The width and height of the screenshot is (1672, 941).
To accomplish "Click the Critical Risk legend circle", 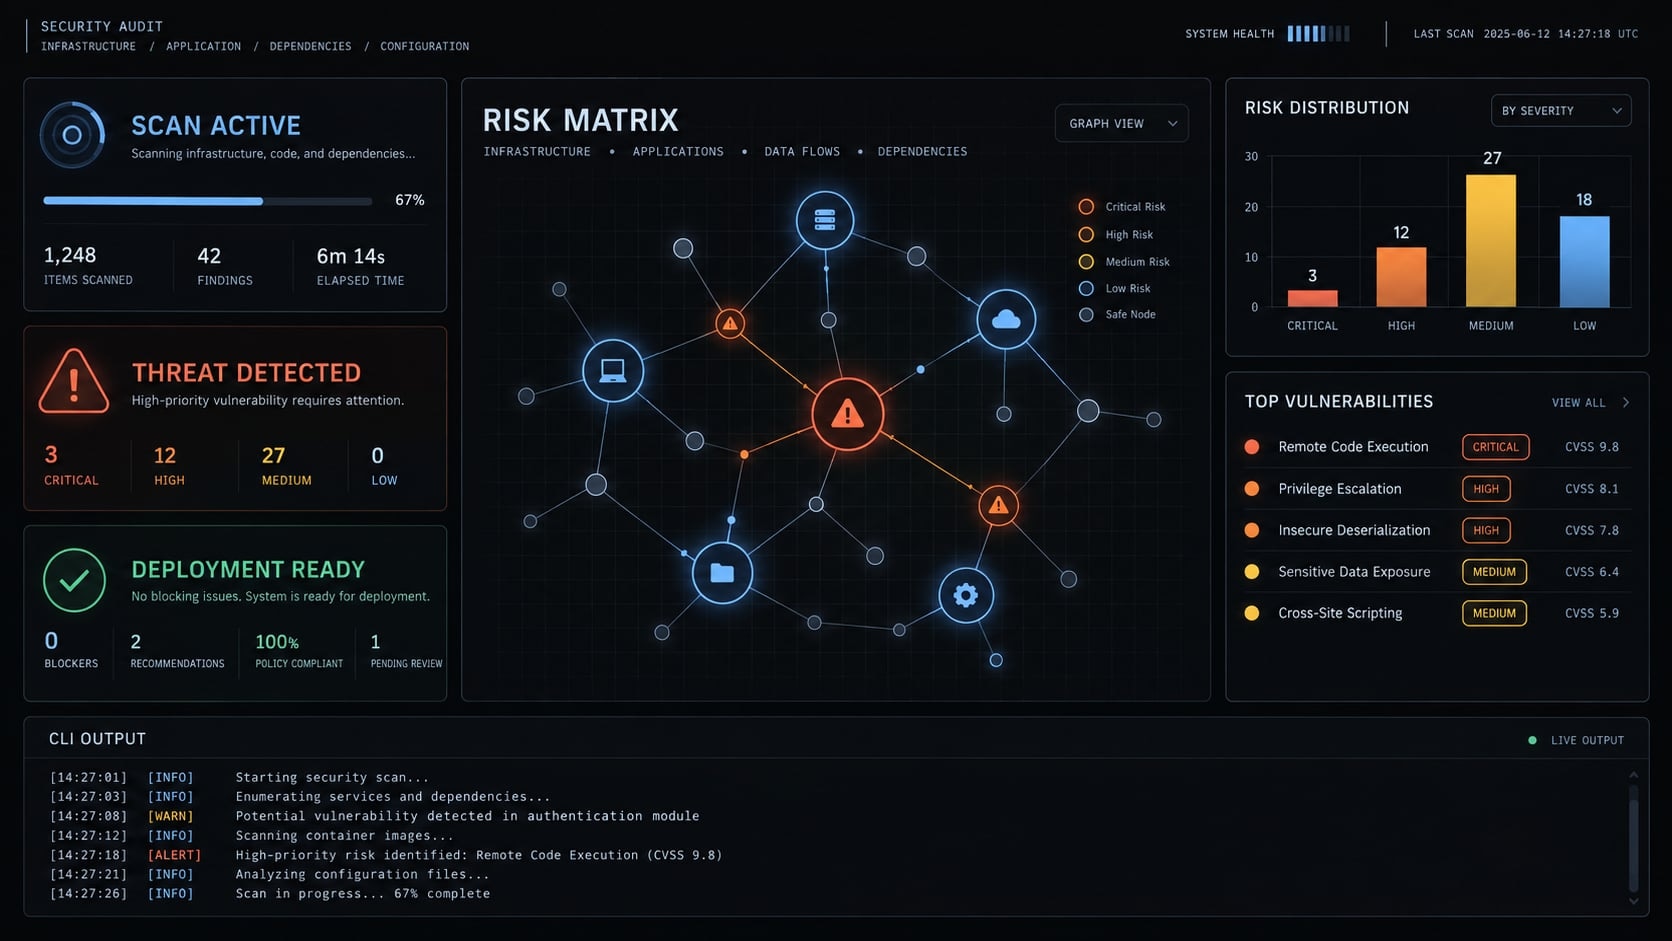I will coord(1086,207).
